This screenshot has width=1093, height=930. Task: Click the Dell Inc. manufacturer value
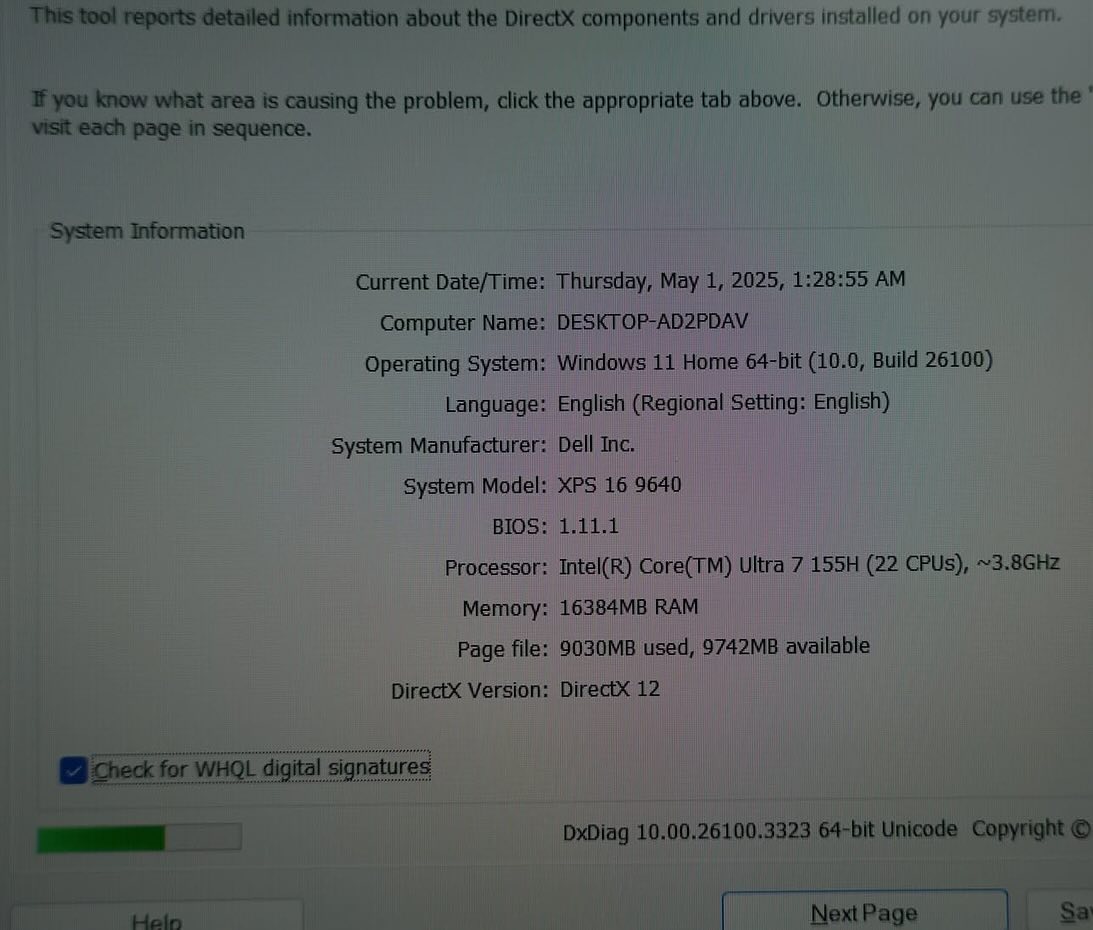click(596, 445)
